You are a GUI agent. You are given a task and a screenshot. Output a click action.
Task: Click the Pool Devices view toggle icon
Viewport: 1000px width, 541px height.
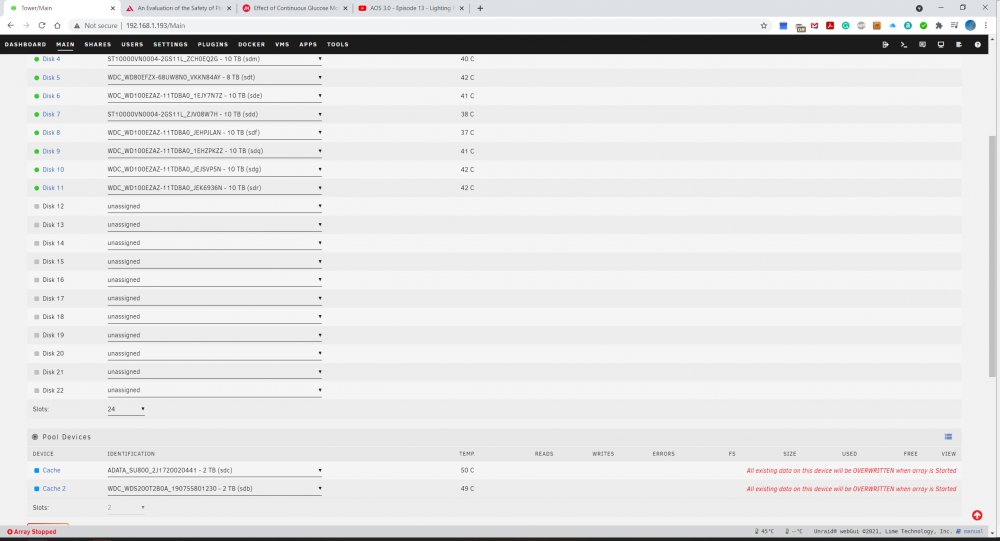[948, 437]
